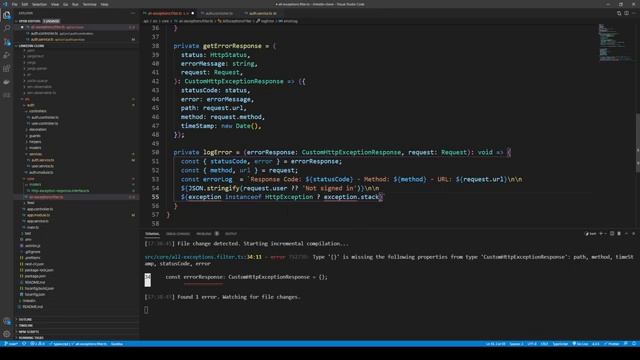Click UTF-8 encoding in status bar
This screenshot has width=640, height=360.
pos(532,344)
